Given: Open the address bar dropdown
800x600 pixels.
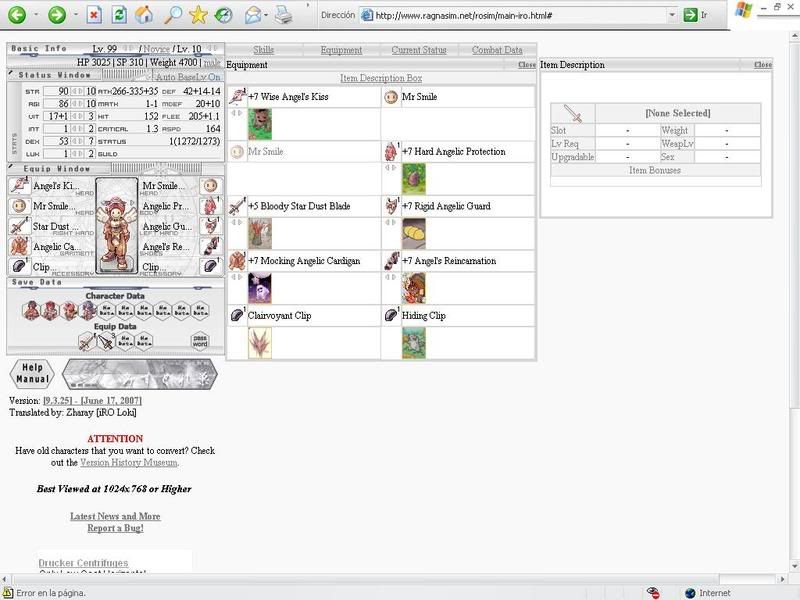Looking at the screenshot, I should pyautogui.click(x=671, y=15).
